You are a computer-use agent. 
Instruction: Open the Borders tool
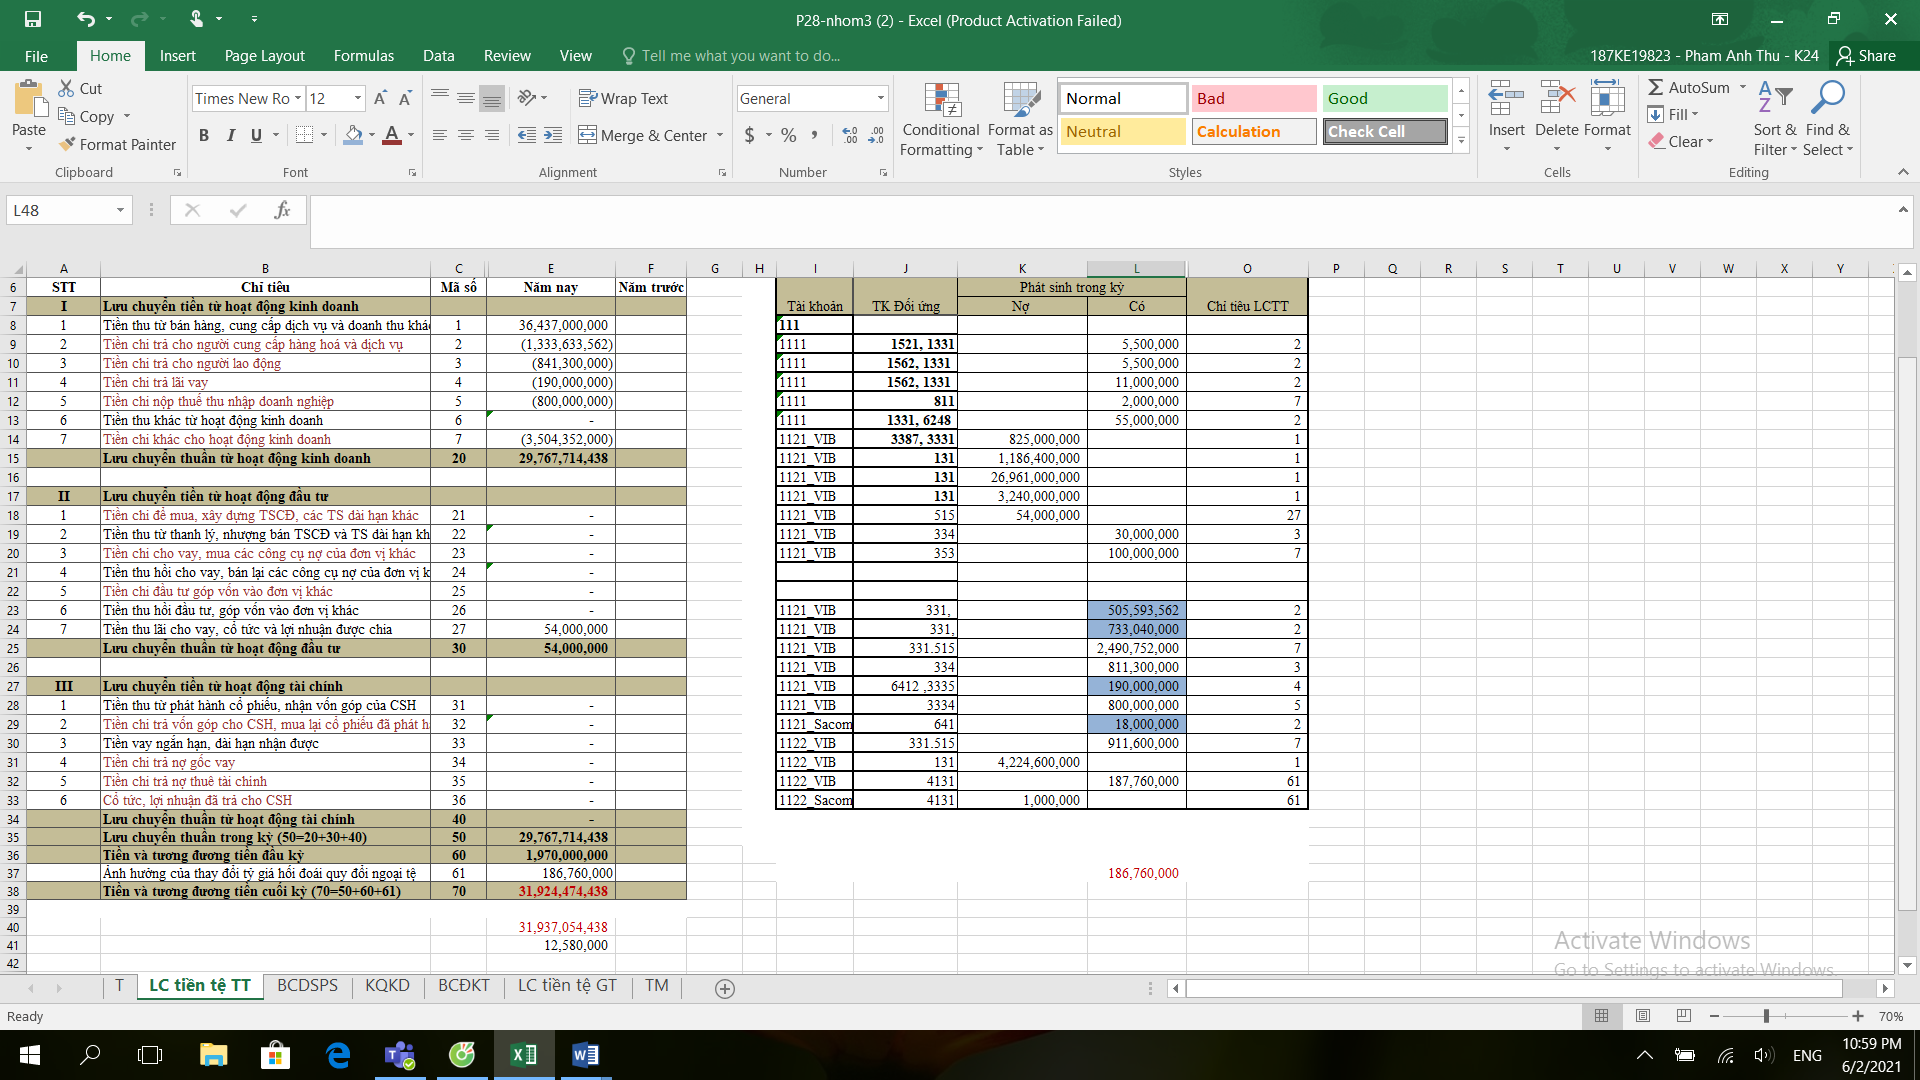coord(305,136)
